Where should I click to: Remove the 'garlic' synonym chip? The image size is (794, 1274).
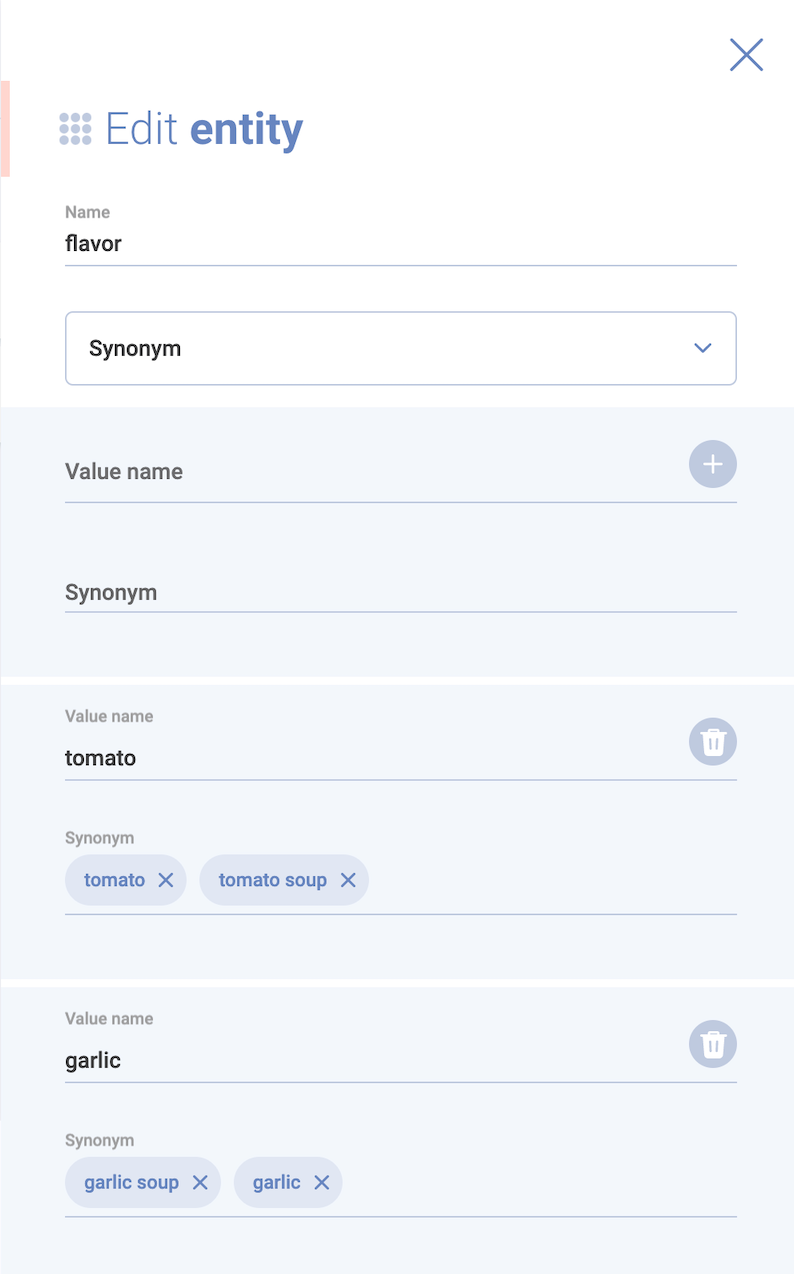pyautogui.click(x=321, y=1182)
